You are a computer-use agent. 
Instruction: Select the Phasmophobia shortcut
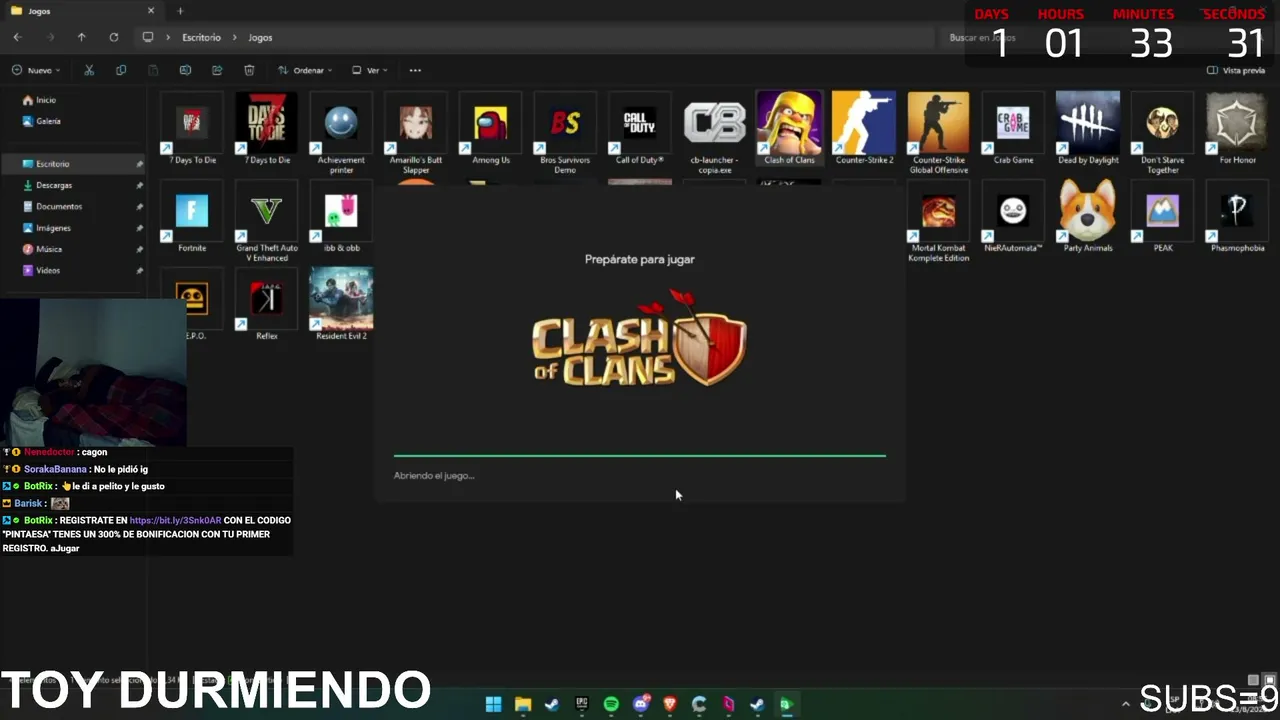point(1237,218)
